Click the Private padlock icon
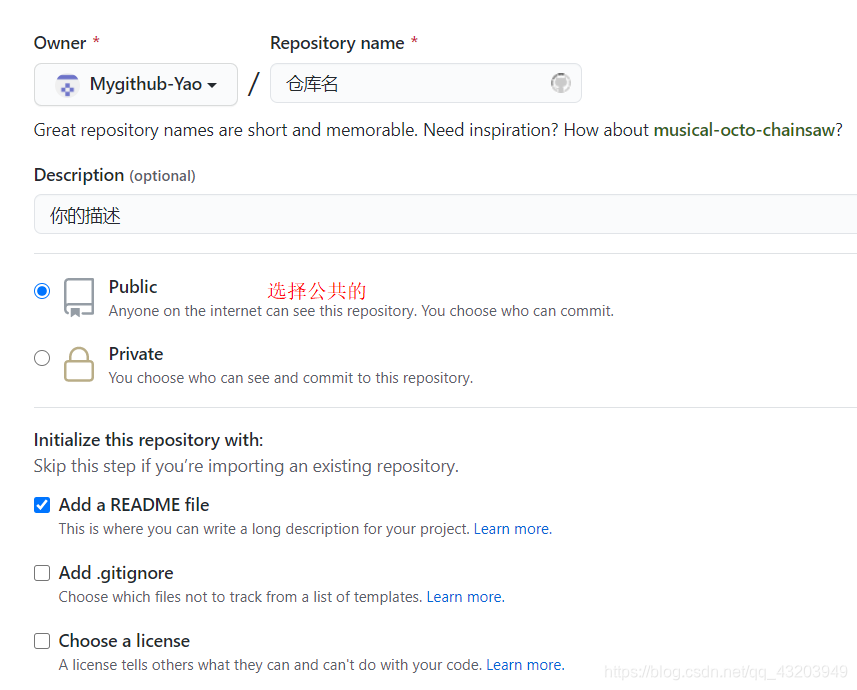The height and width of the screenshot is (690, 857). click(79, 364)
